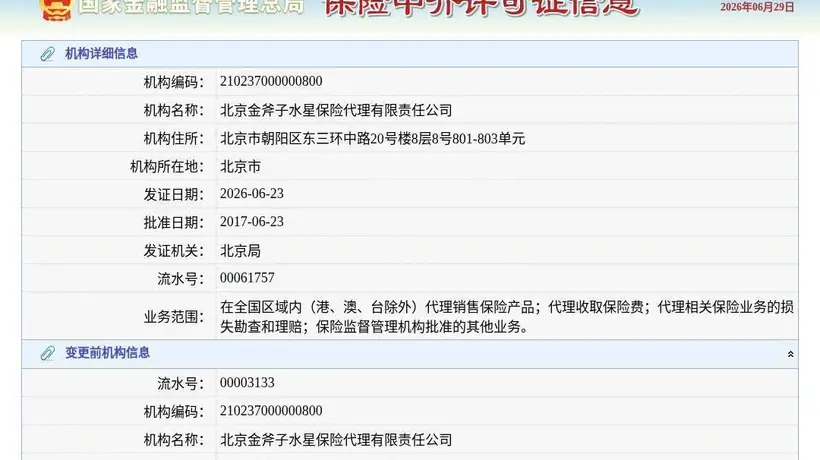Image resolution: width=820 pixels, height=460 pixels.
Task: Click the 批准日期 field label
Action: 174,223
